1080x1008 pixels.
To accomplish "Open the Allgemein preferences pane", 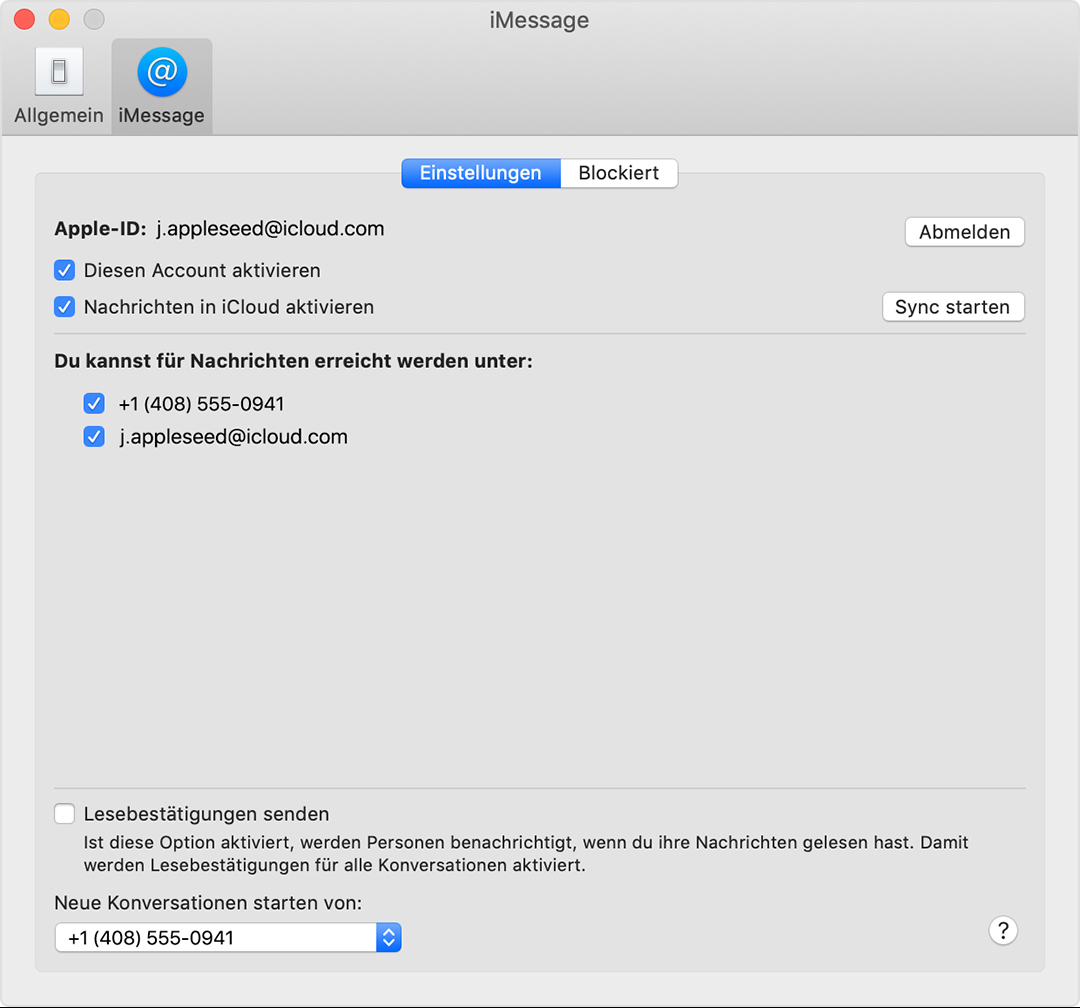I will (59, 86).
